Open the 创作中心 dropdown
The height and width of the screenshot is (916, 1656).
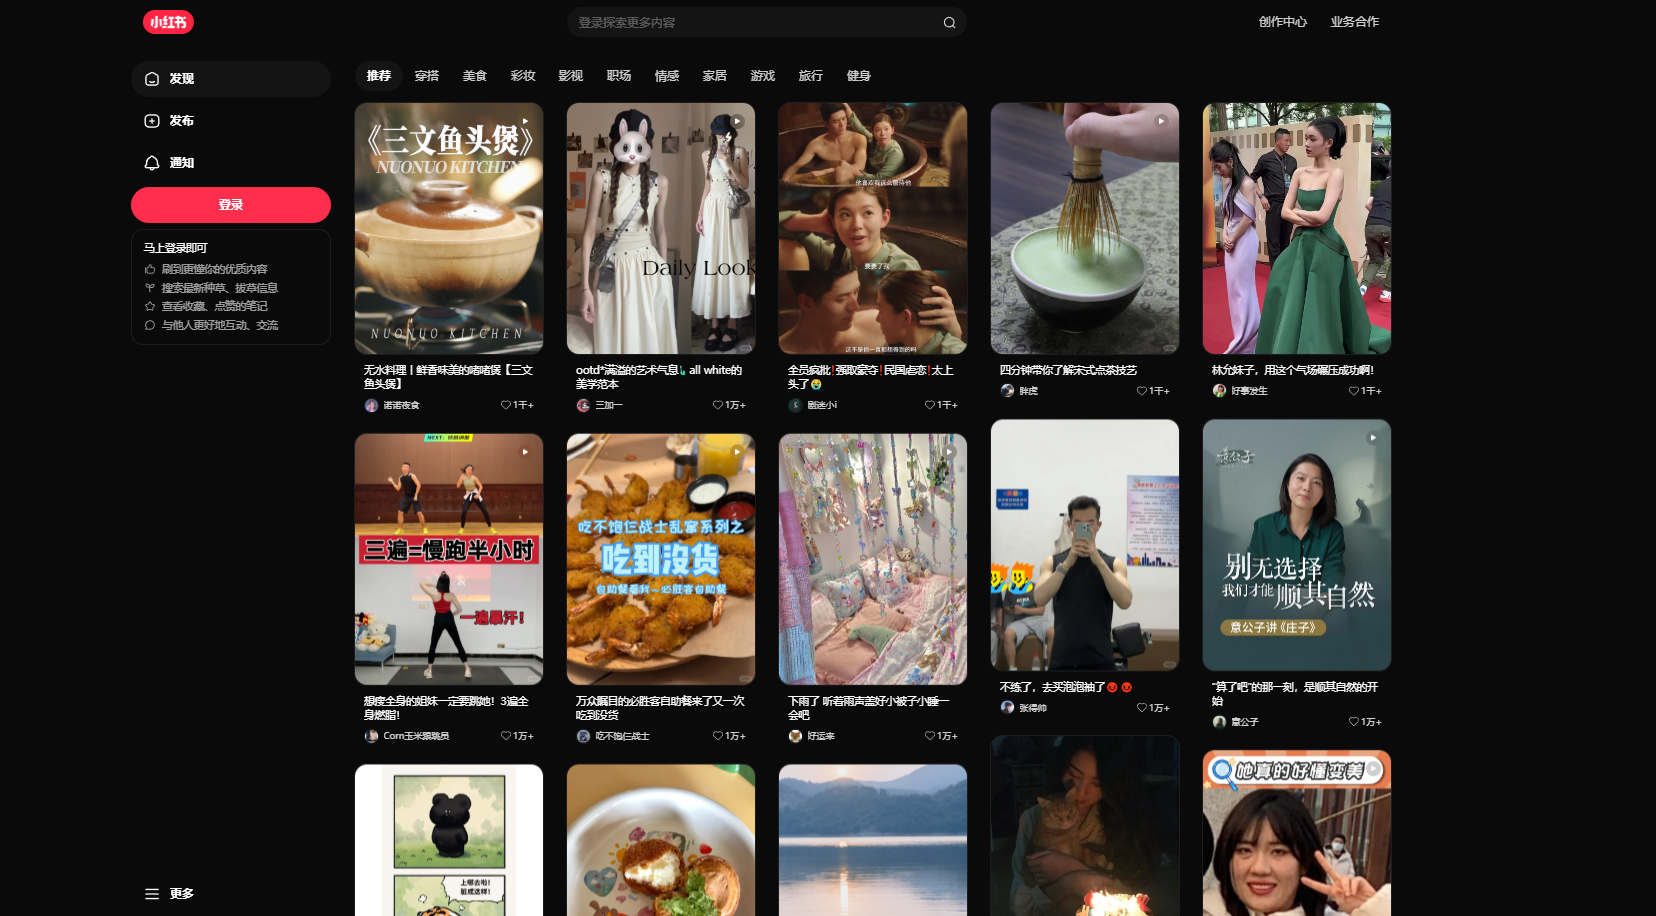point(1282,22)
